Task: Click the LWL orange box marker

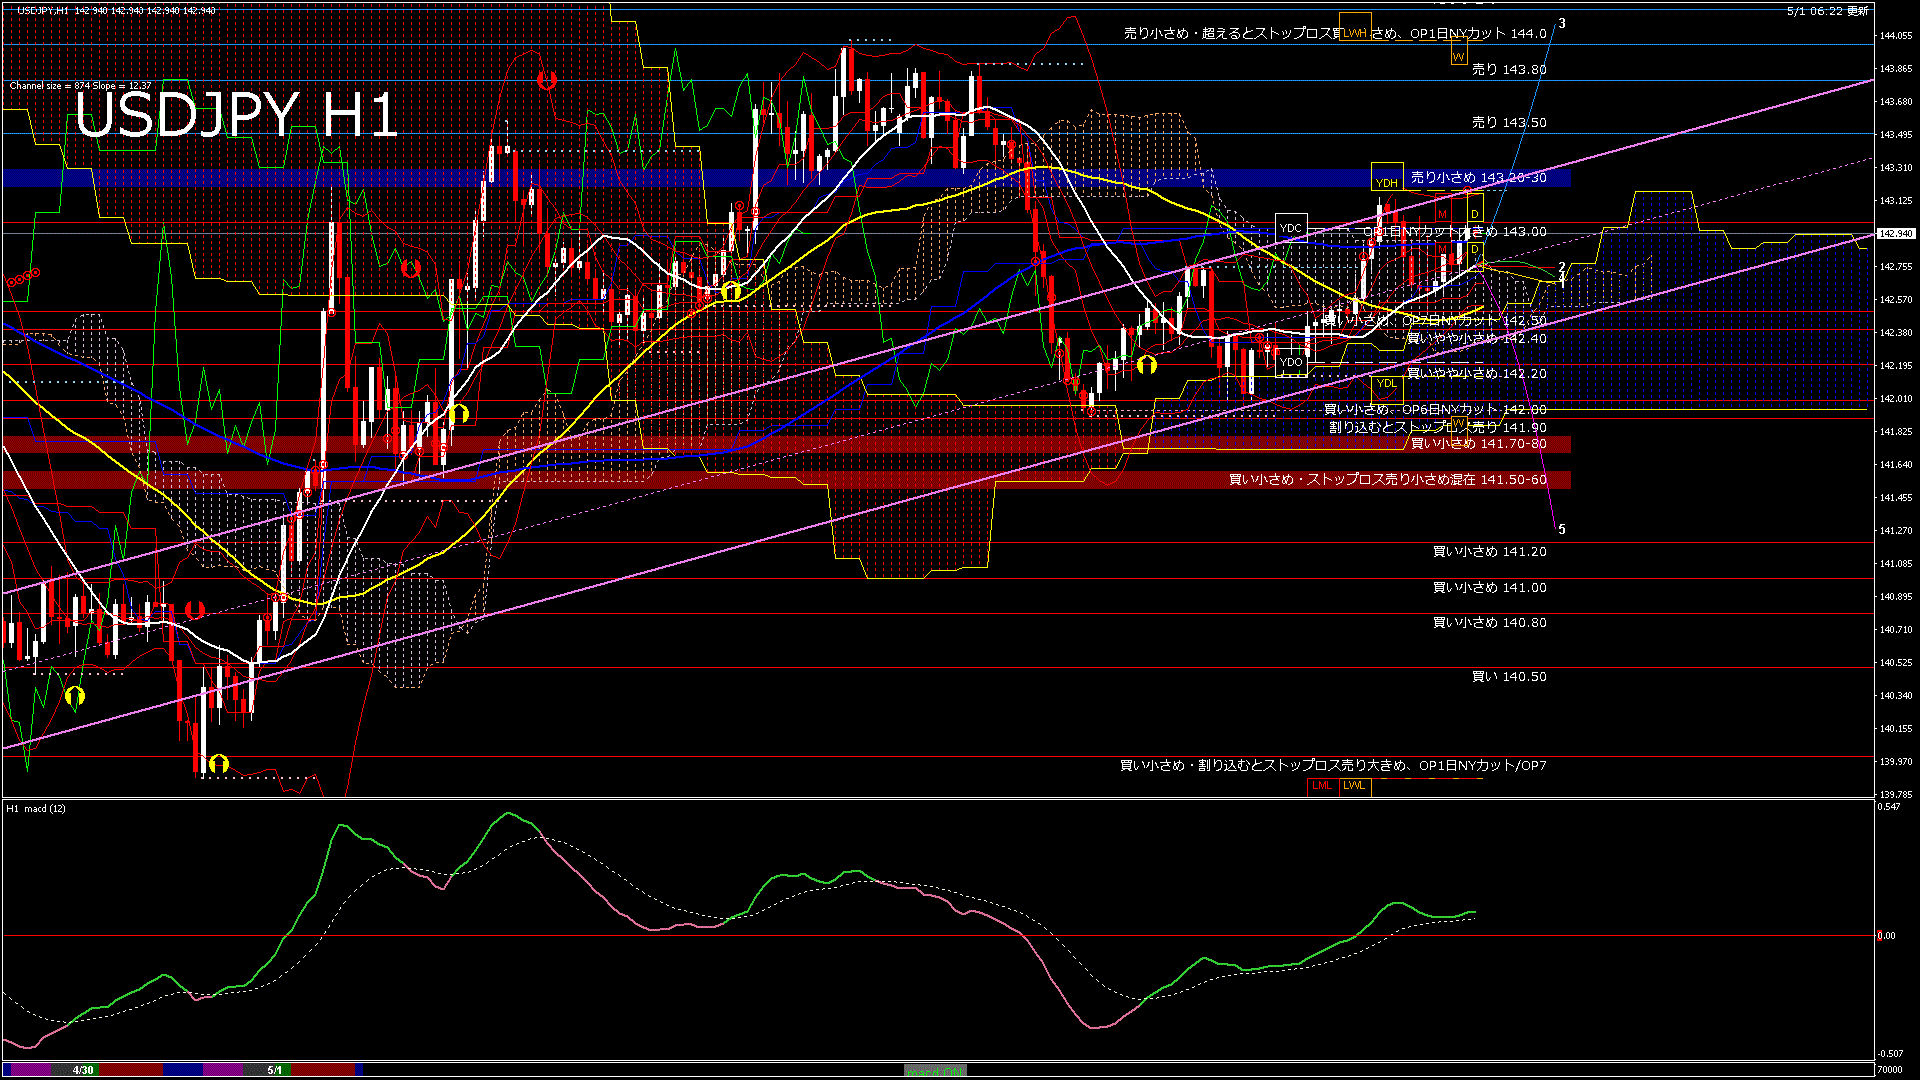Action: tap(1354, 786)
